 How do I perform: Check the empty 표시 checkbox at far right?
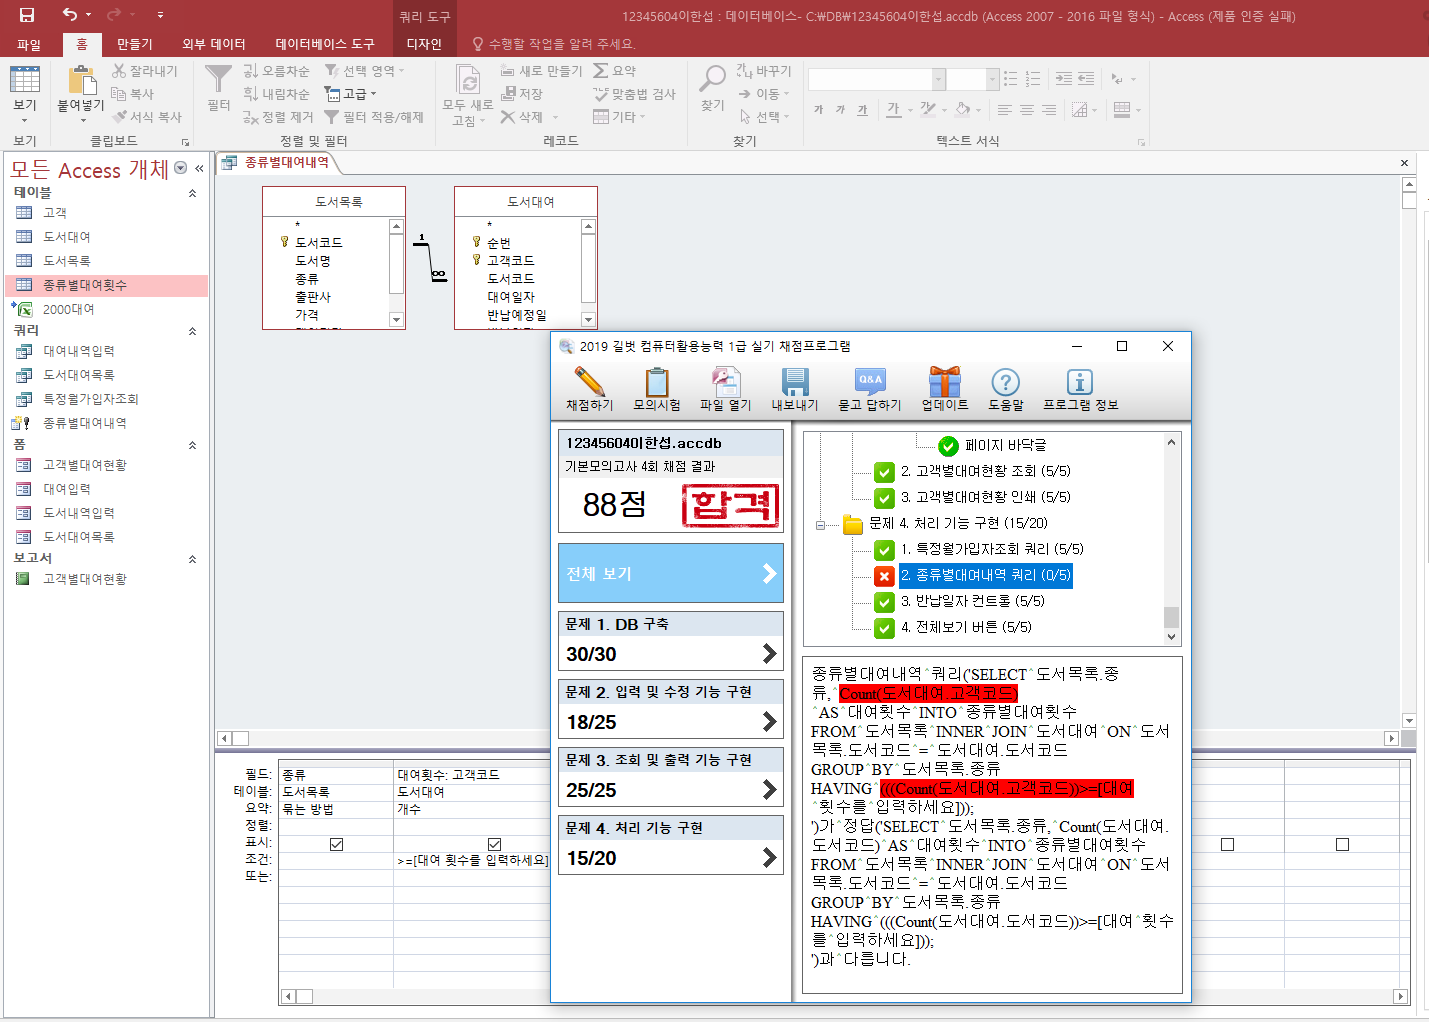(x=1342, y=844)
